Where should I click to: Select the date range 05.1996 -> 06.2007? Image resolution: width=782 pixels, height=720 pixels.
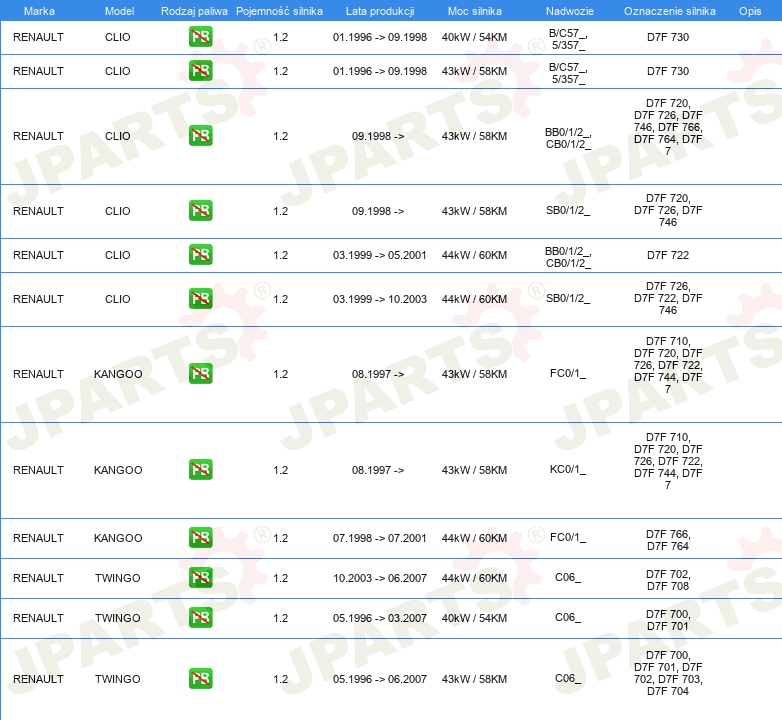pos(380,679)
